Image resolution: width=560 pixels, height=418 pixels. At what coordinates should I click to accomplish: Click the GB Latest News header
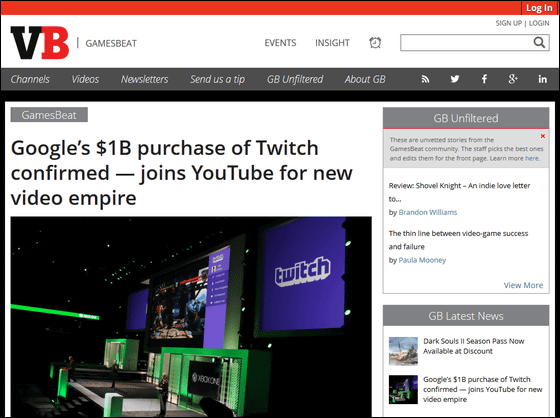click(466, 316)
